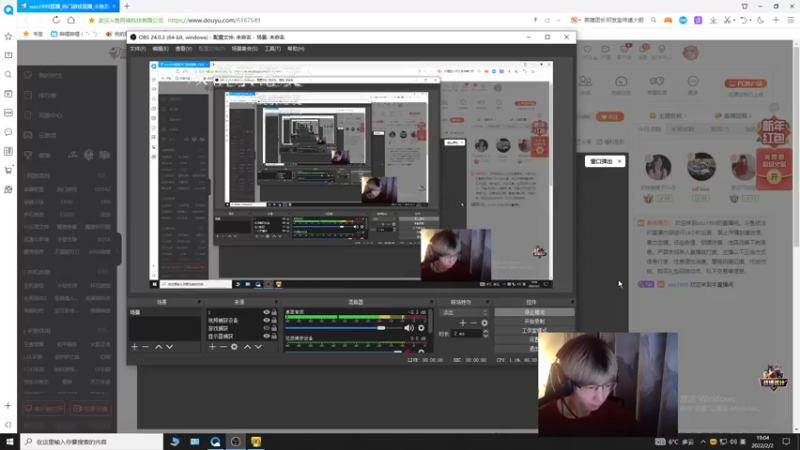The height and width of the screenshot is (450, 800).
Task: Open desktop audio settings gear in mixer
Action: [421, 328]
